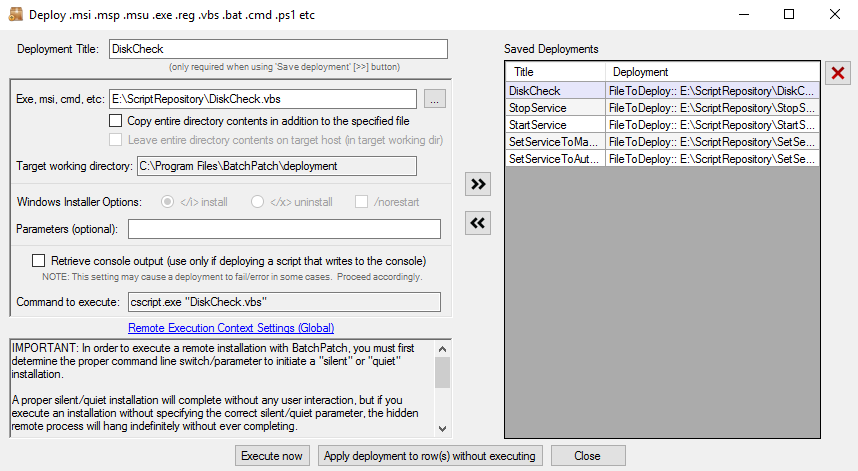
Task: Click the Command to execute field
Action: (284, 302)
